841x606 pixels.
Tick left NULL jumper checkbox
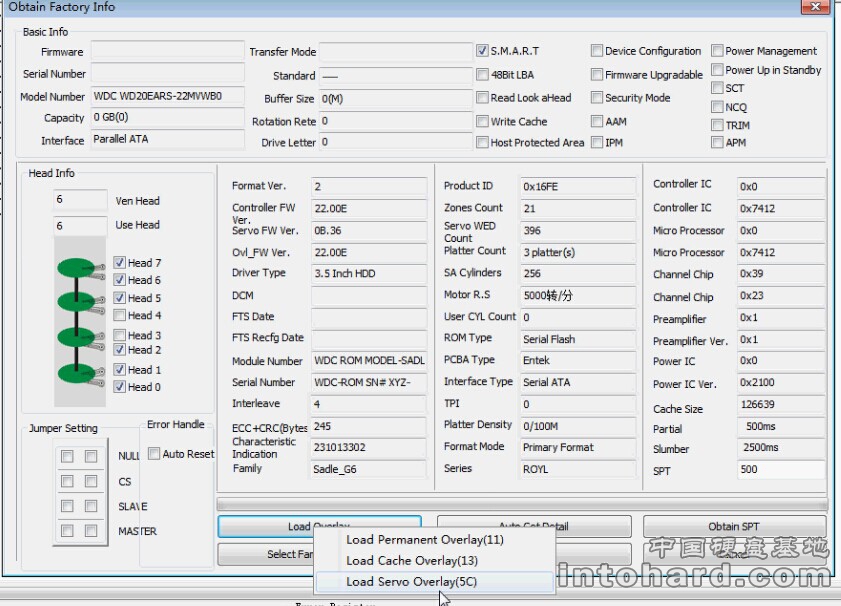[67, 456]
